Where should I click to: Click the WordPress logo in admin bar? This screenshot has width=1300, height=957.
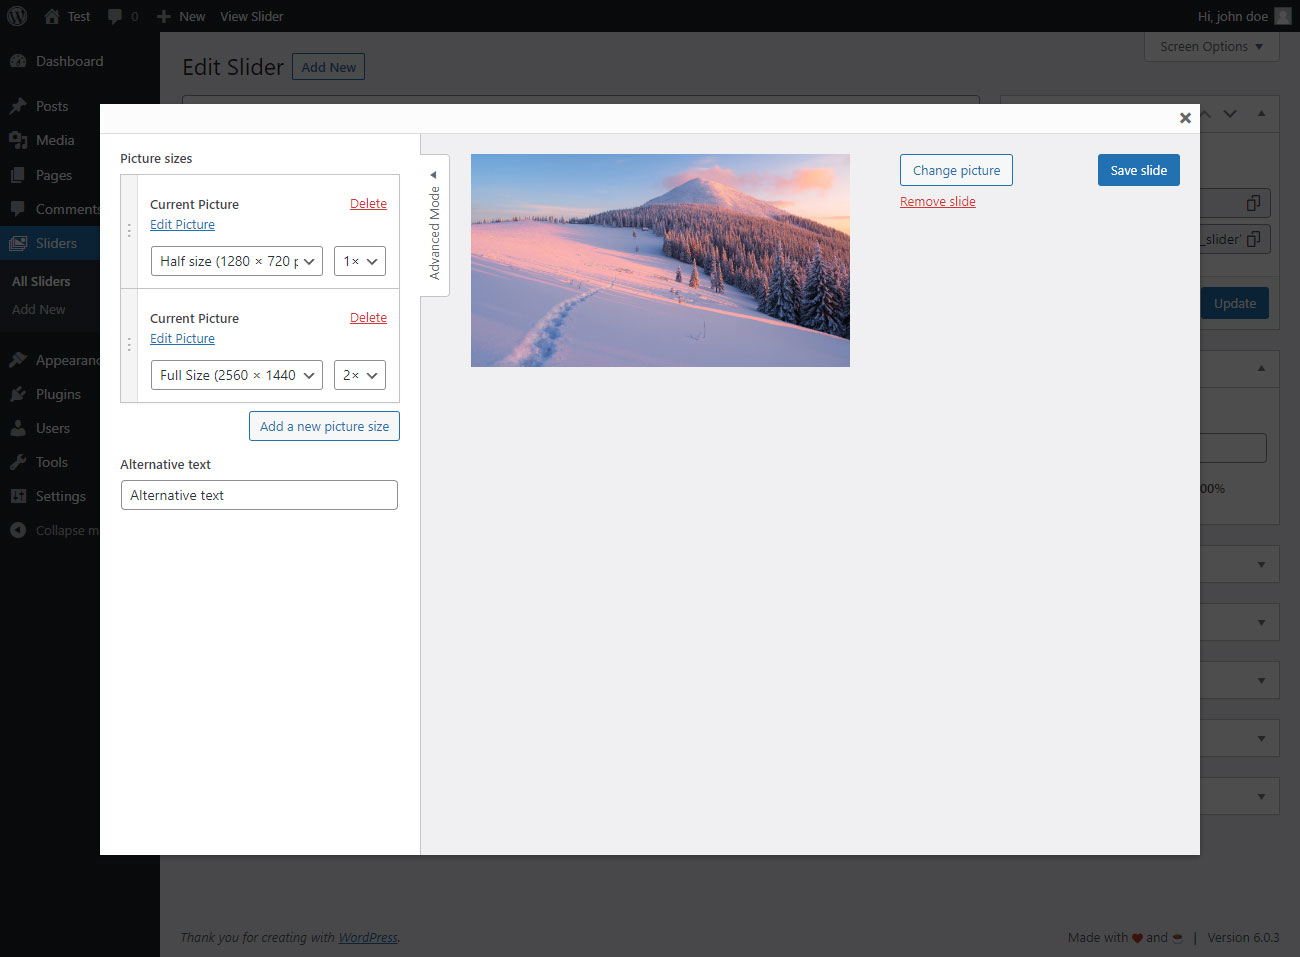[17, 16]
